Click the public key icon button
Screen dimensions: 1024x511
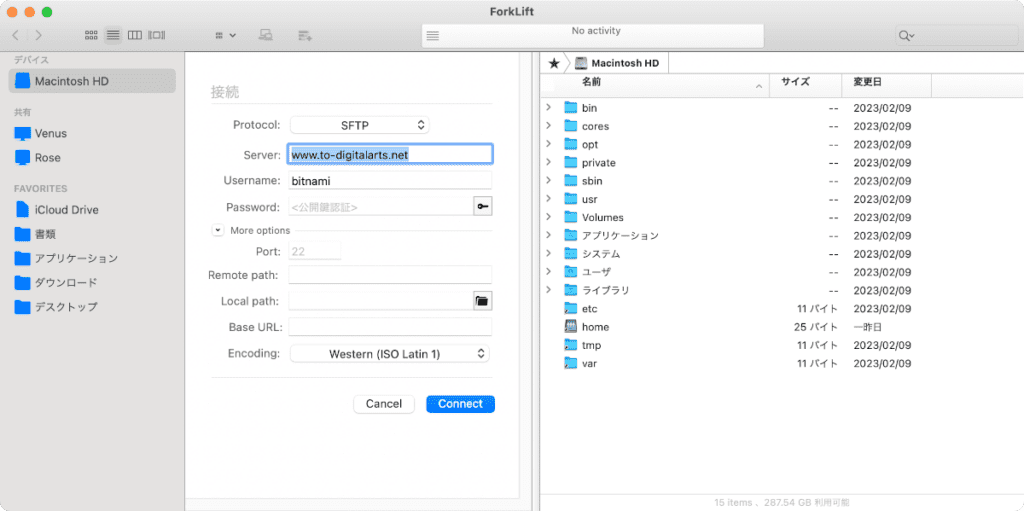(x=483, y=207)
